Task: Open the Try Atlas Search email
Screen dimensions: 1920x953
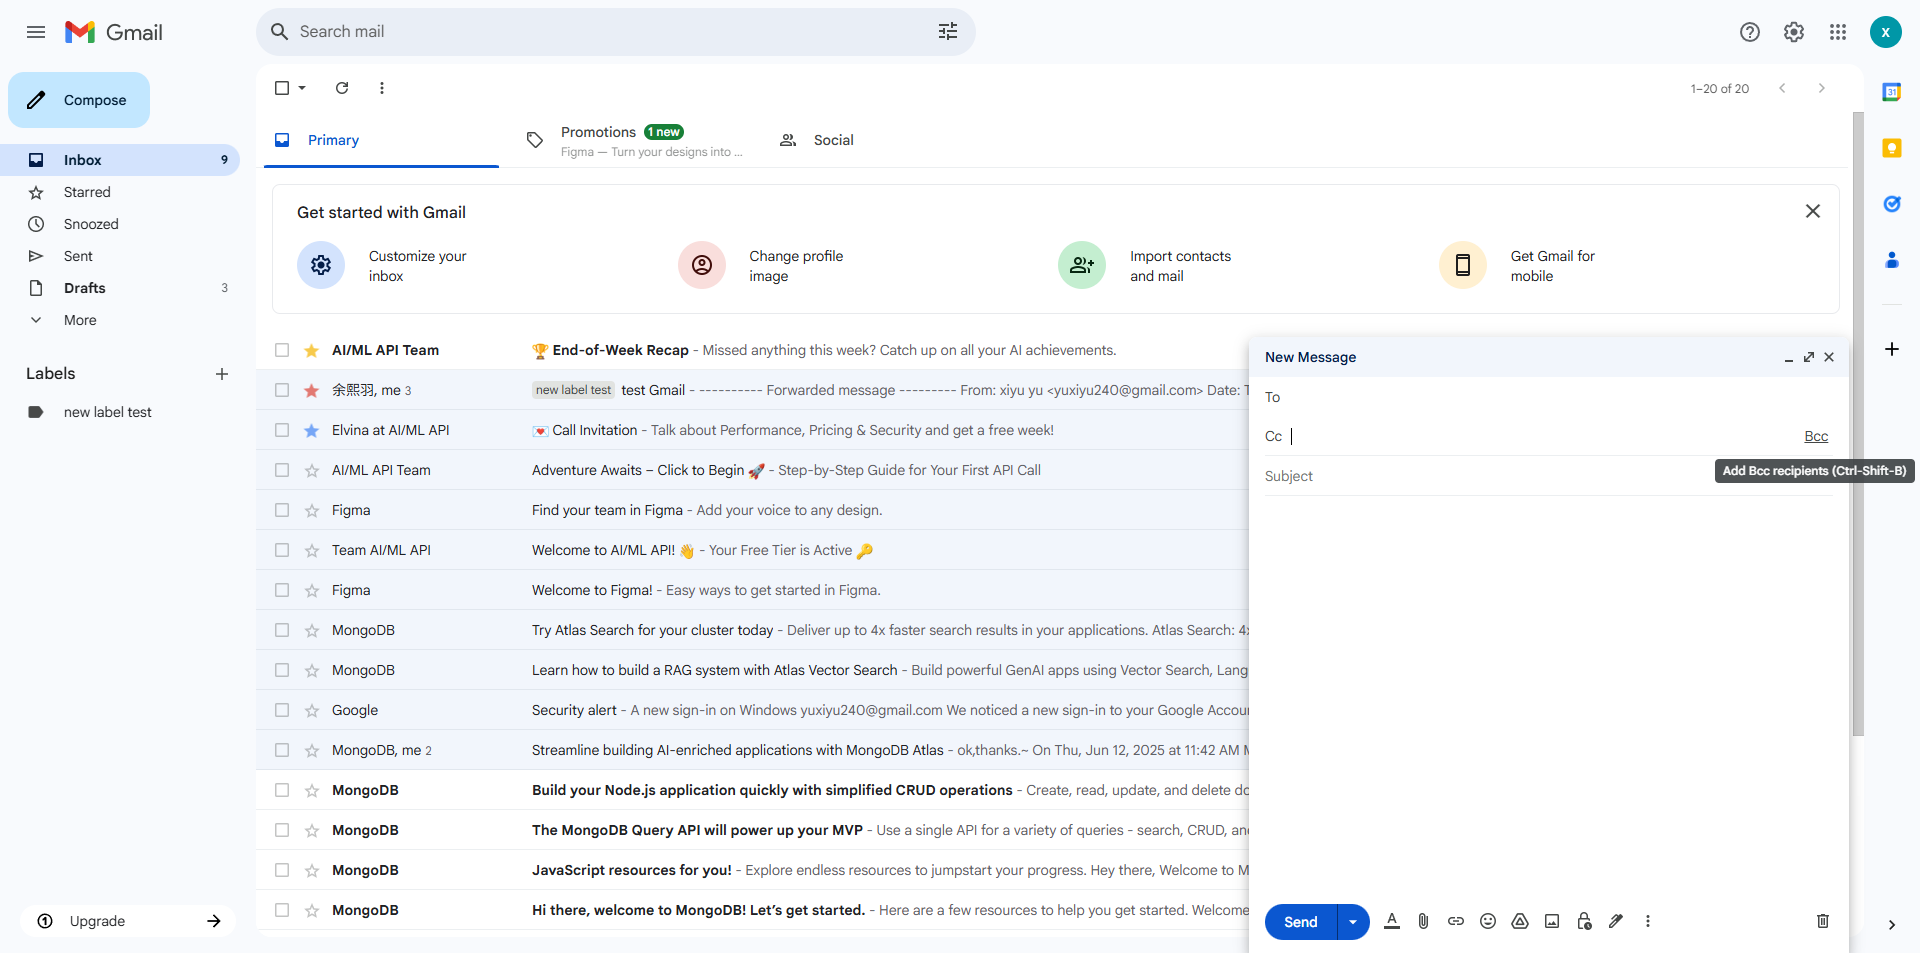Action: point(752,630)
